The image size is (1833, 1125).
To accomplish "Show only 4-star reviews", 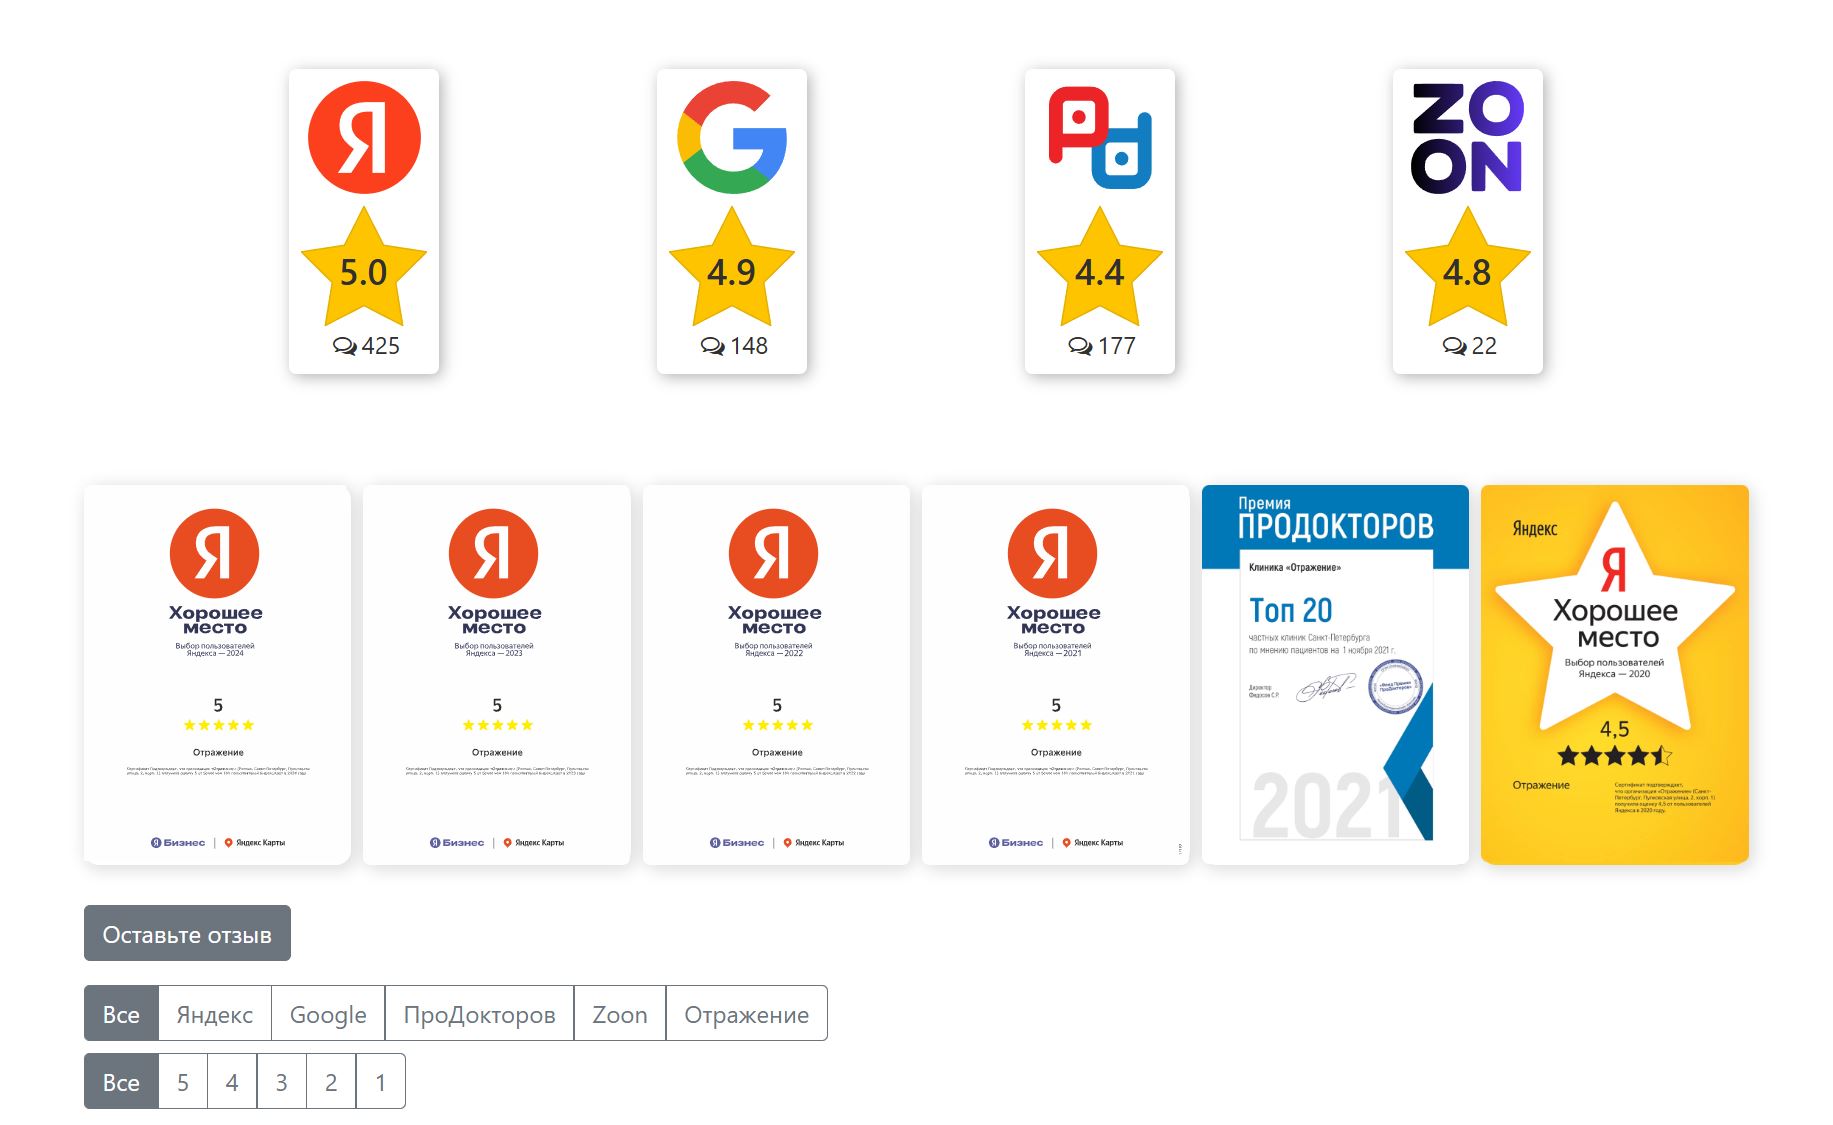I will coord(232,1081).
